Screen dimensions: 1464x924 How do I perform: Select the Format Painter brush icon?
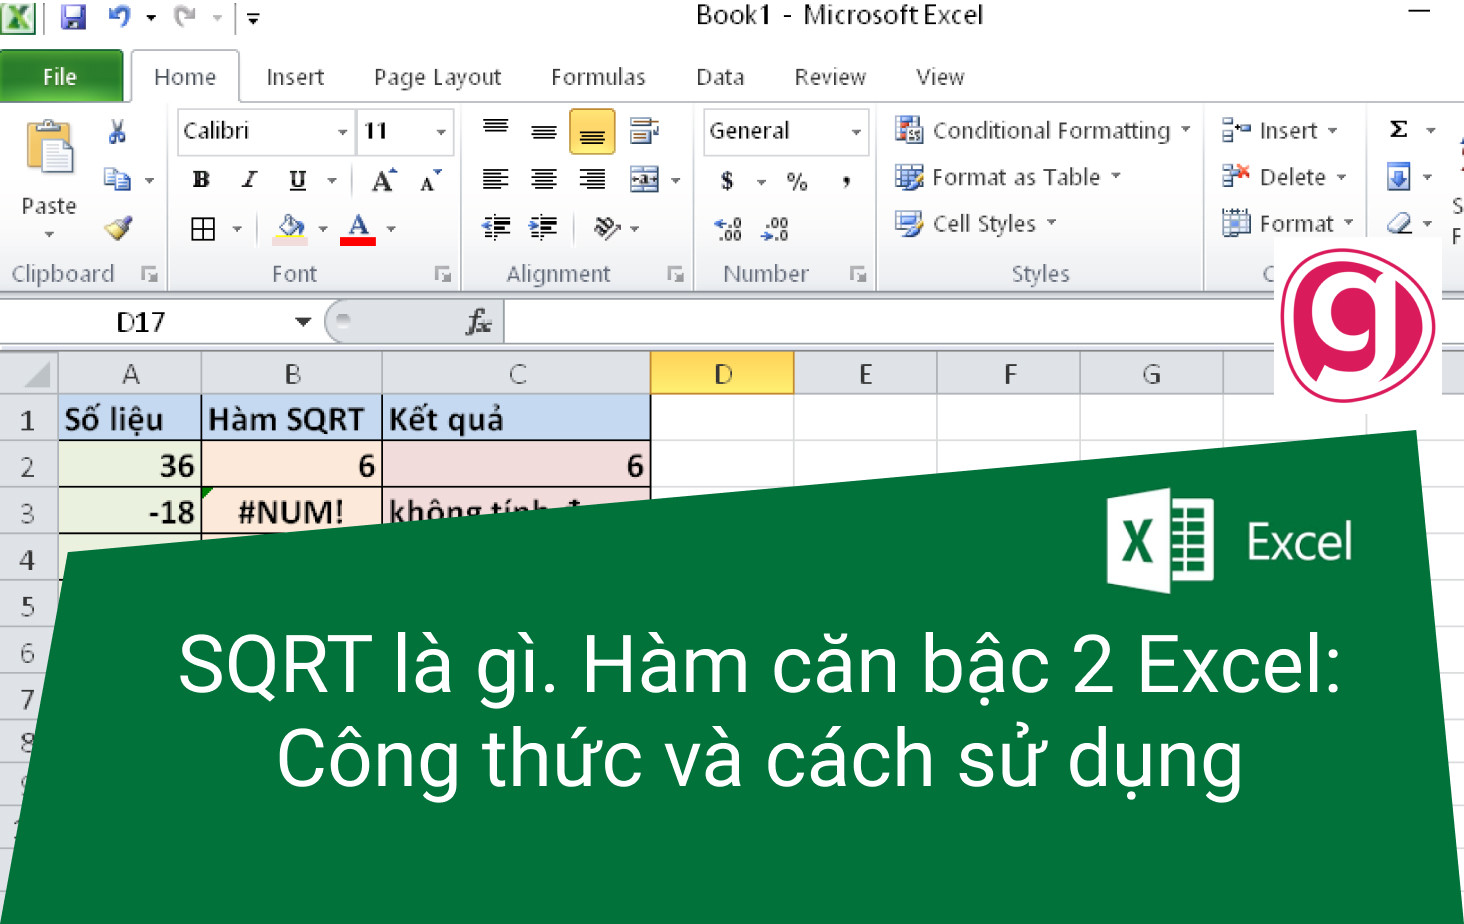(x=118, y=228)
